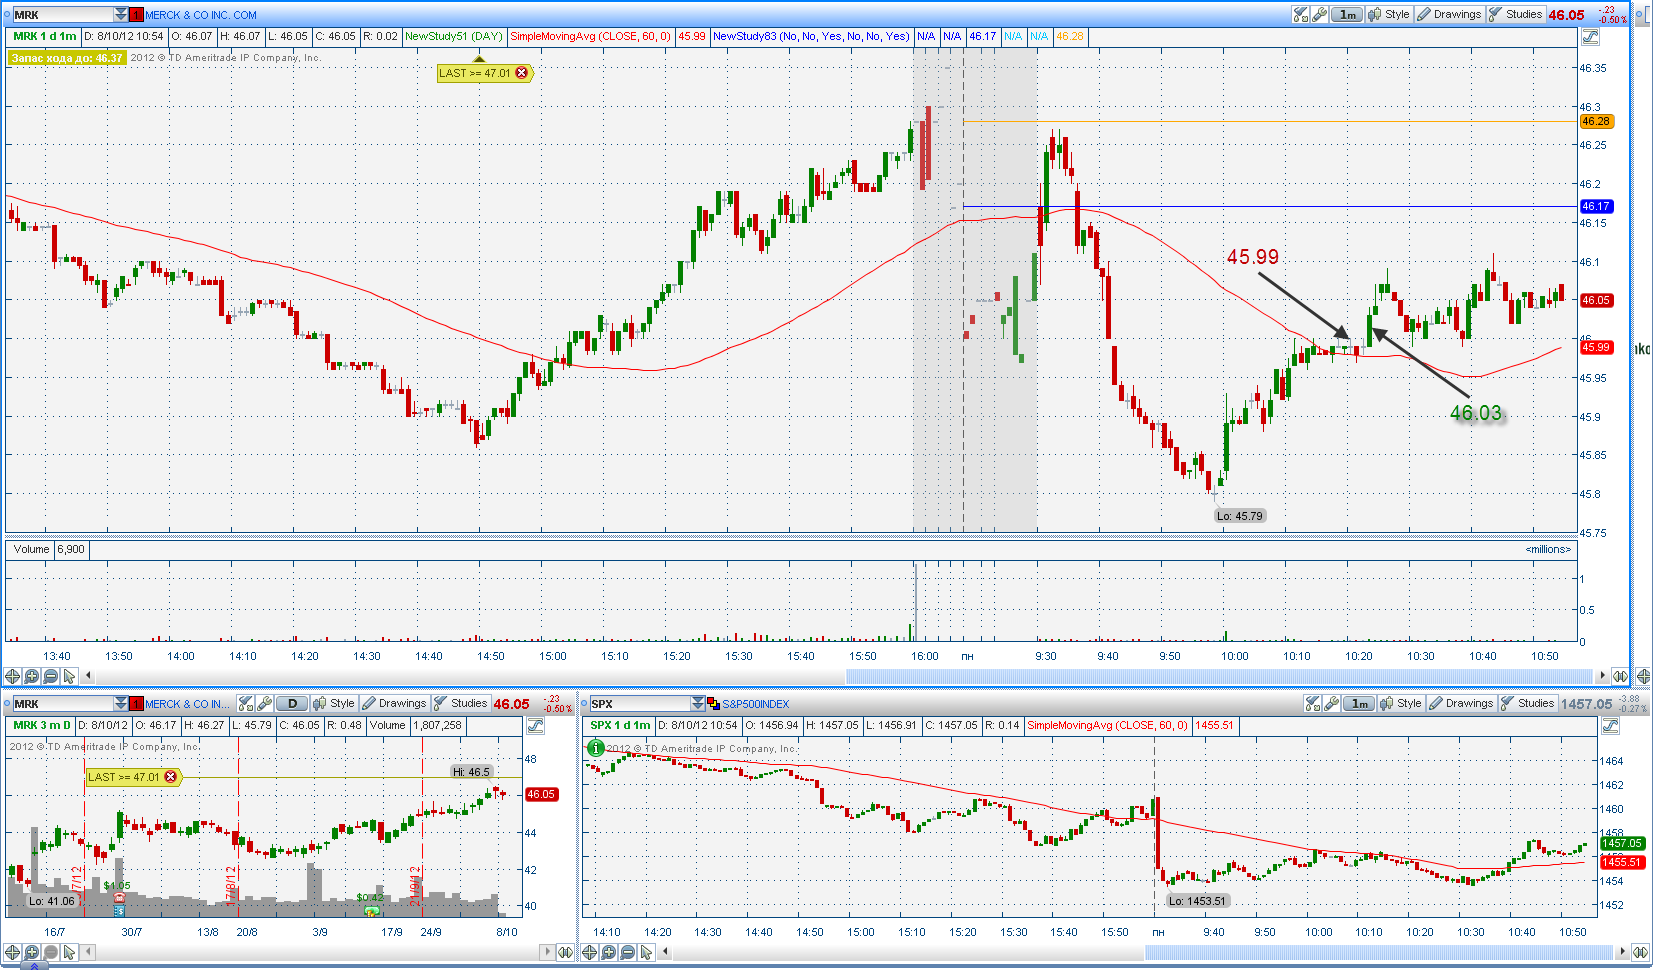Click Edit studies flask icon in top chart
The height and width of the screenshot is (970, 1653).
click(1300, 14)
